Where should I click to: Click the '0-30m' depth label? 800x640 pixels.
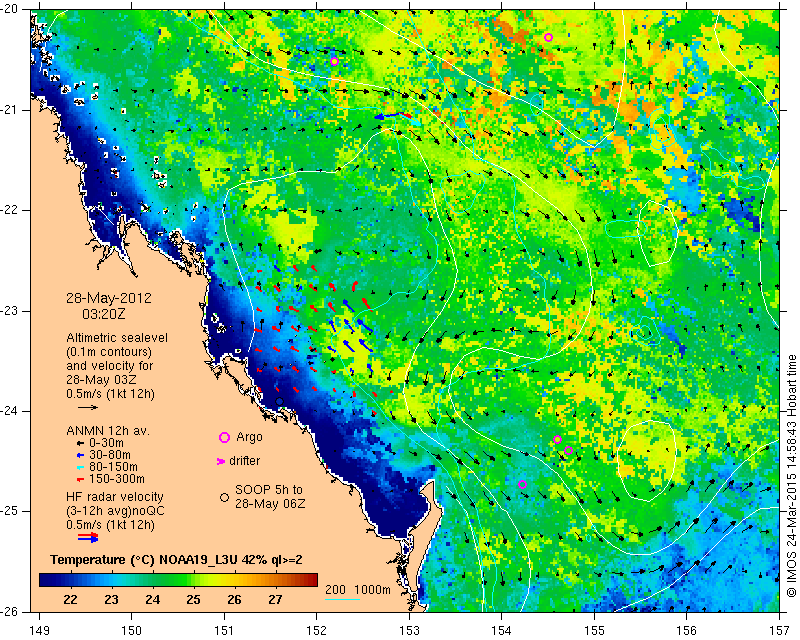105,443
